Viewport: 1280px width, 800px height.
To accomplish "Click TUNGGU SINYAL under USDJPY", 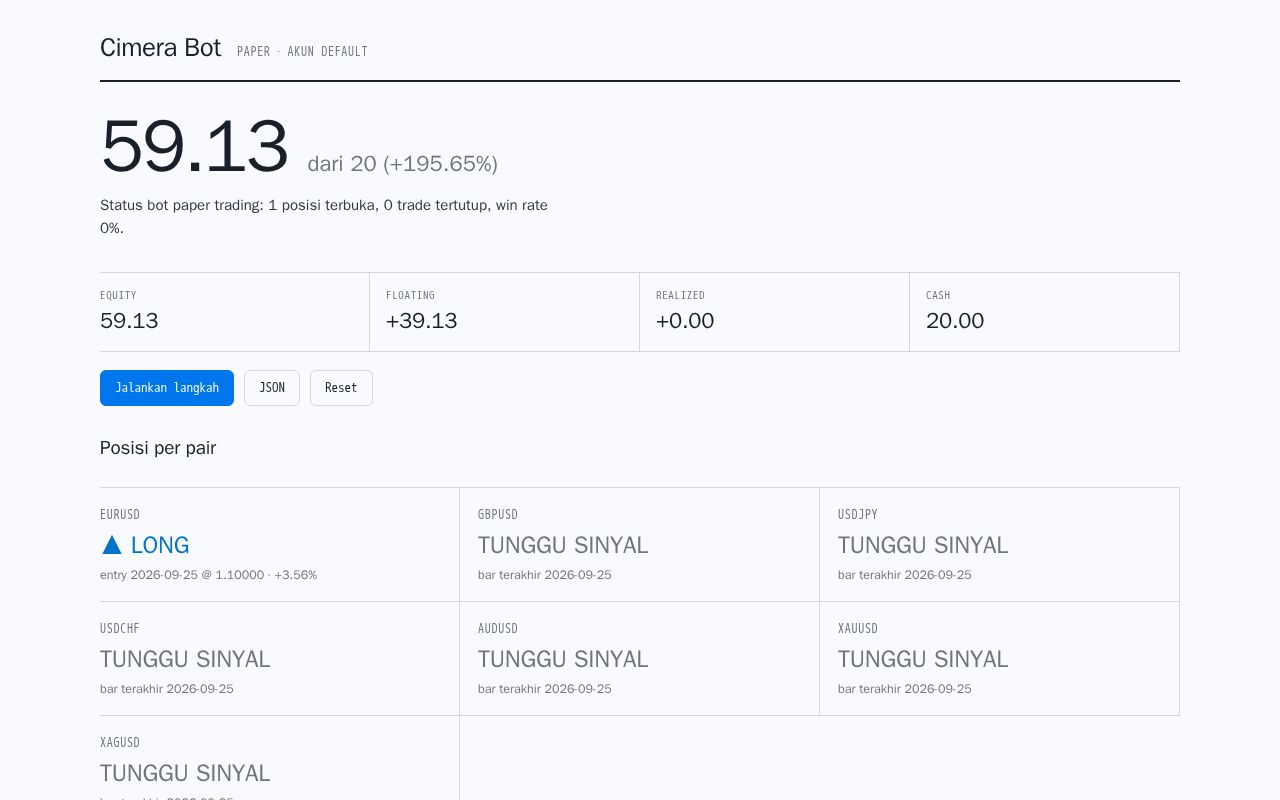I will [x=923, y=545].
